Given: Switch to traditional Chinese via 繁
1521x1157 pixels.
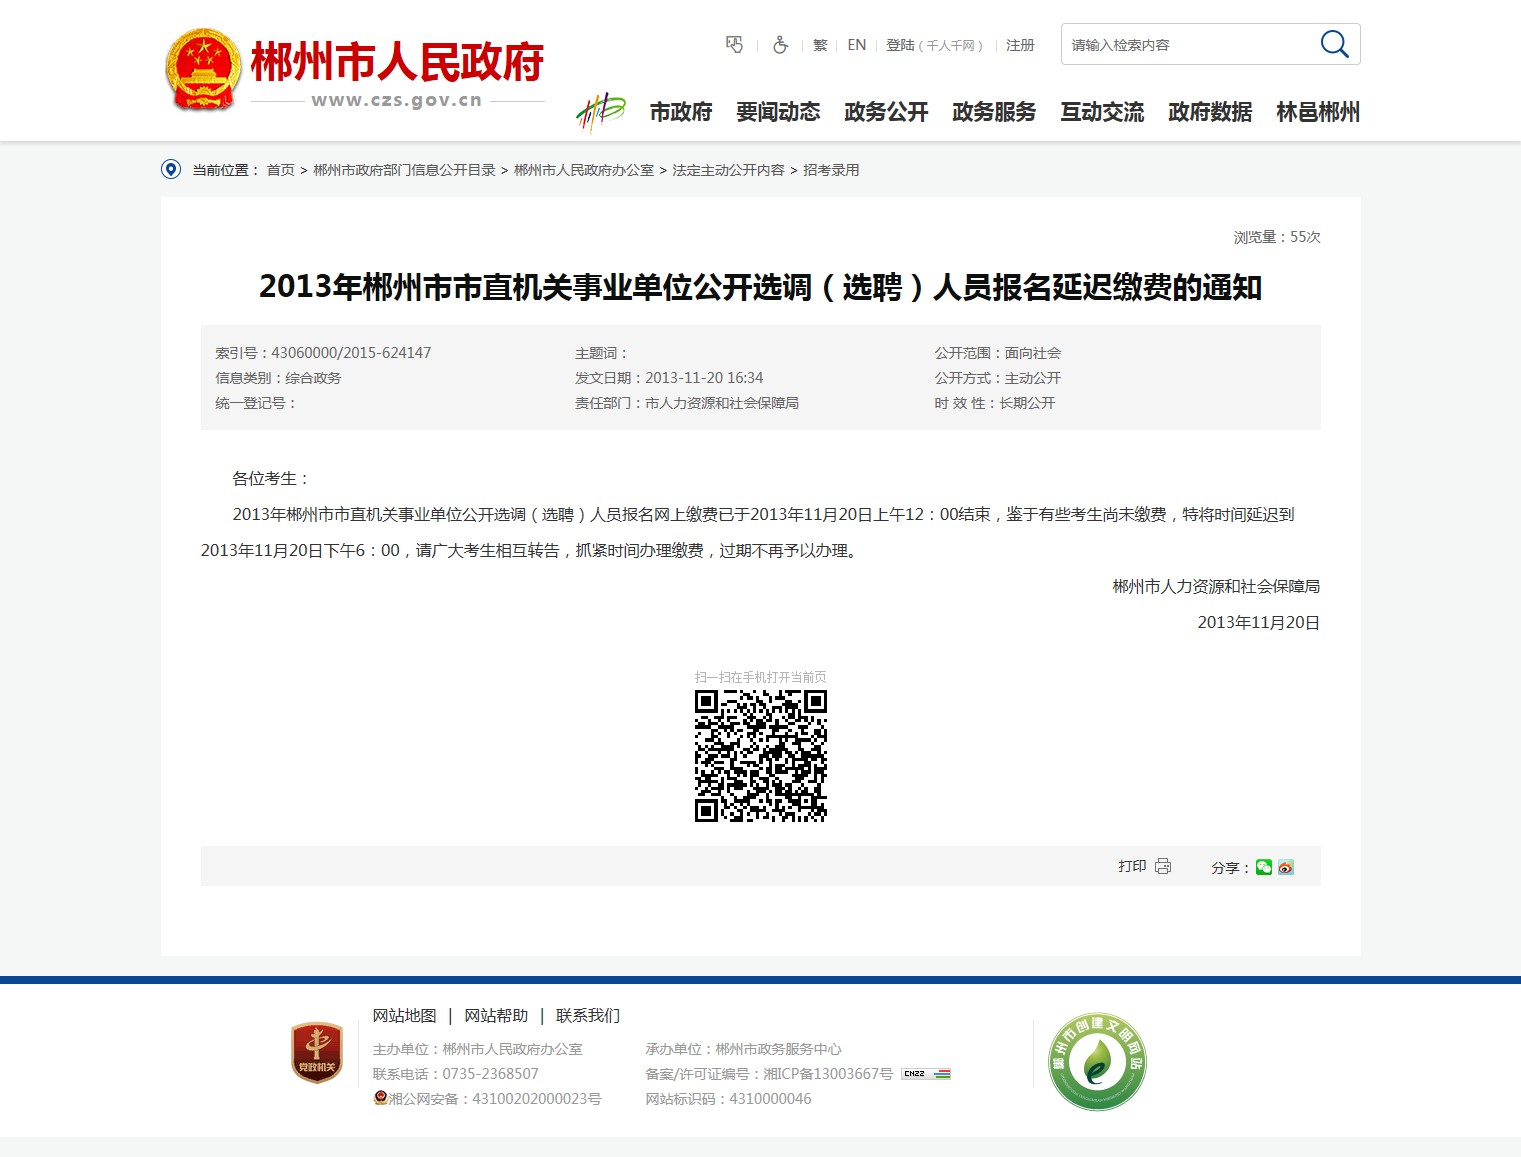Looking at the screenshot, I should point(820,45).
